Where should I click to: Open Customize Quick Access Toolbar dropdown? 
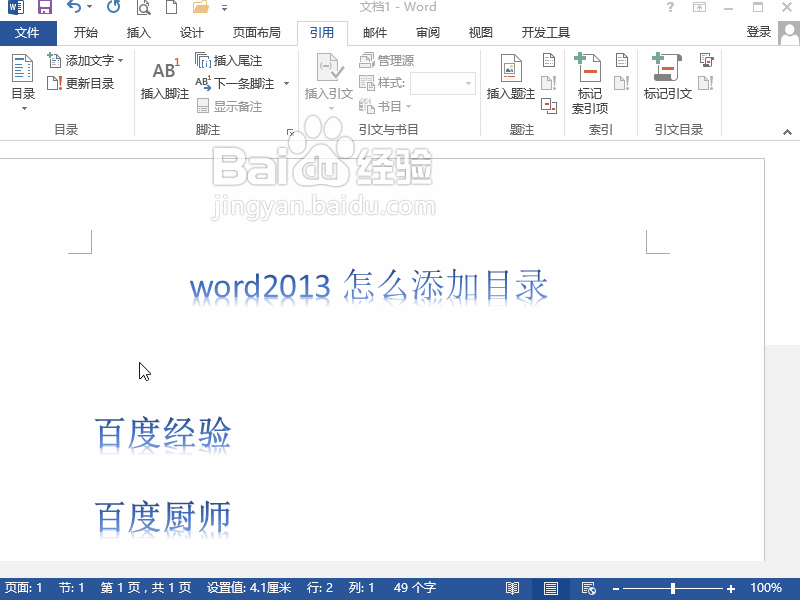(224, 8)
